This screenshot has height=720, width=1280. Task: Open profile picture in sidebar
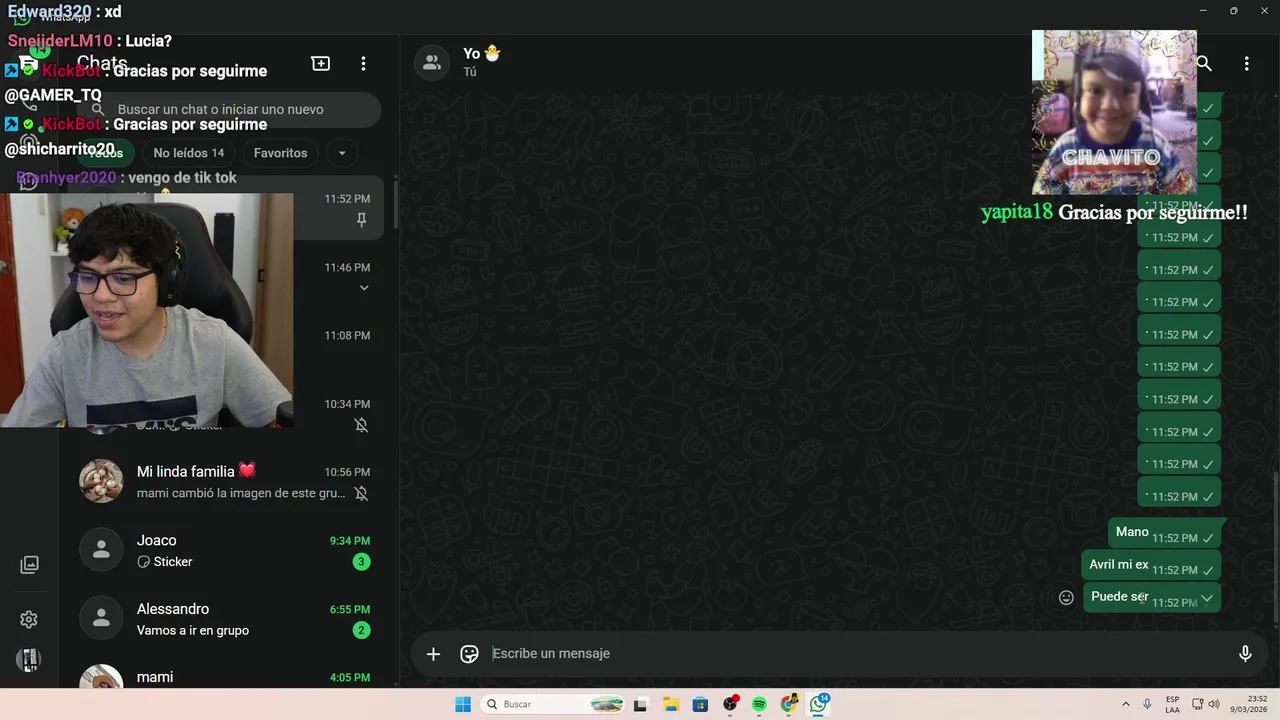coord(29,660)
